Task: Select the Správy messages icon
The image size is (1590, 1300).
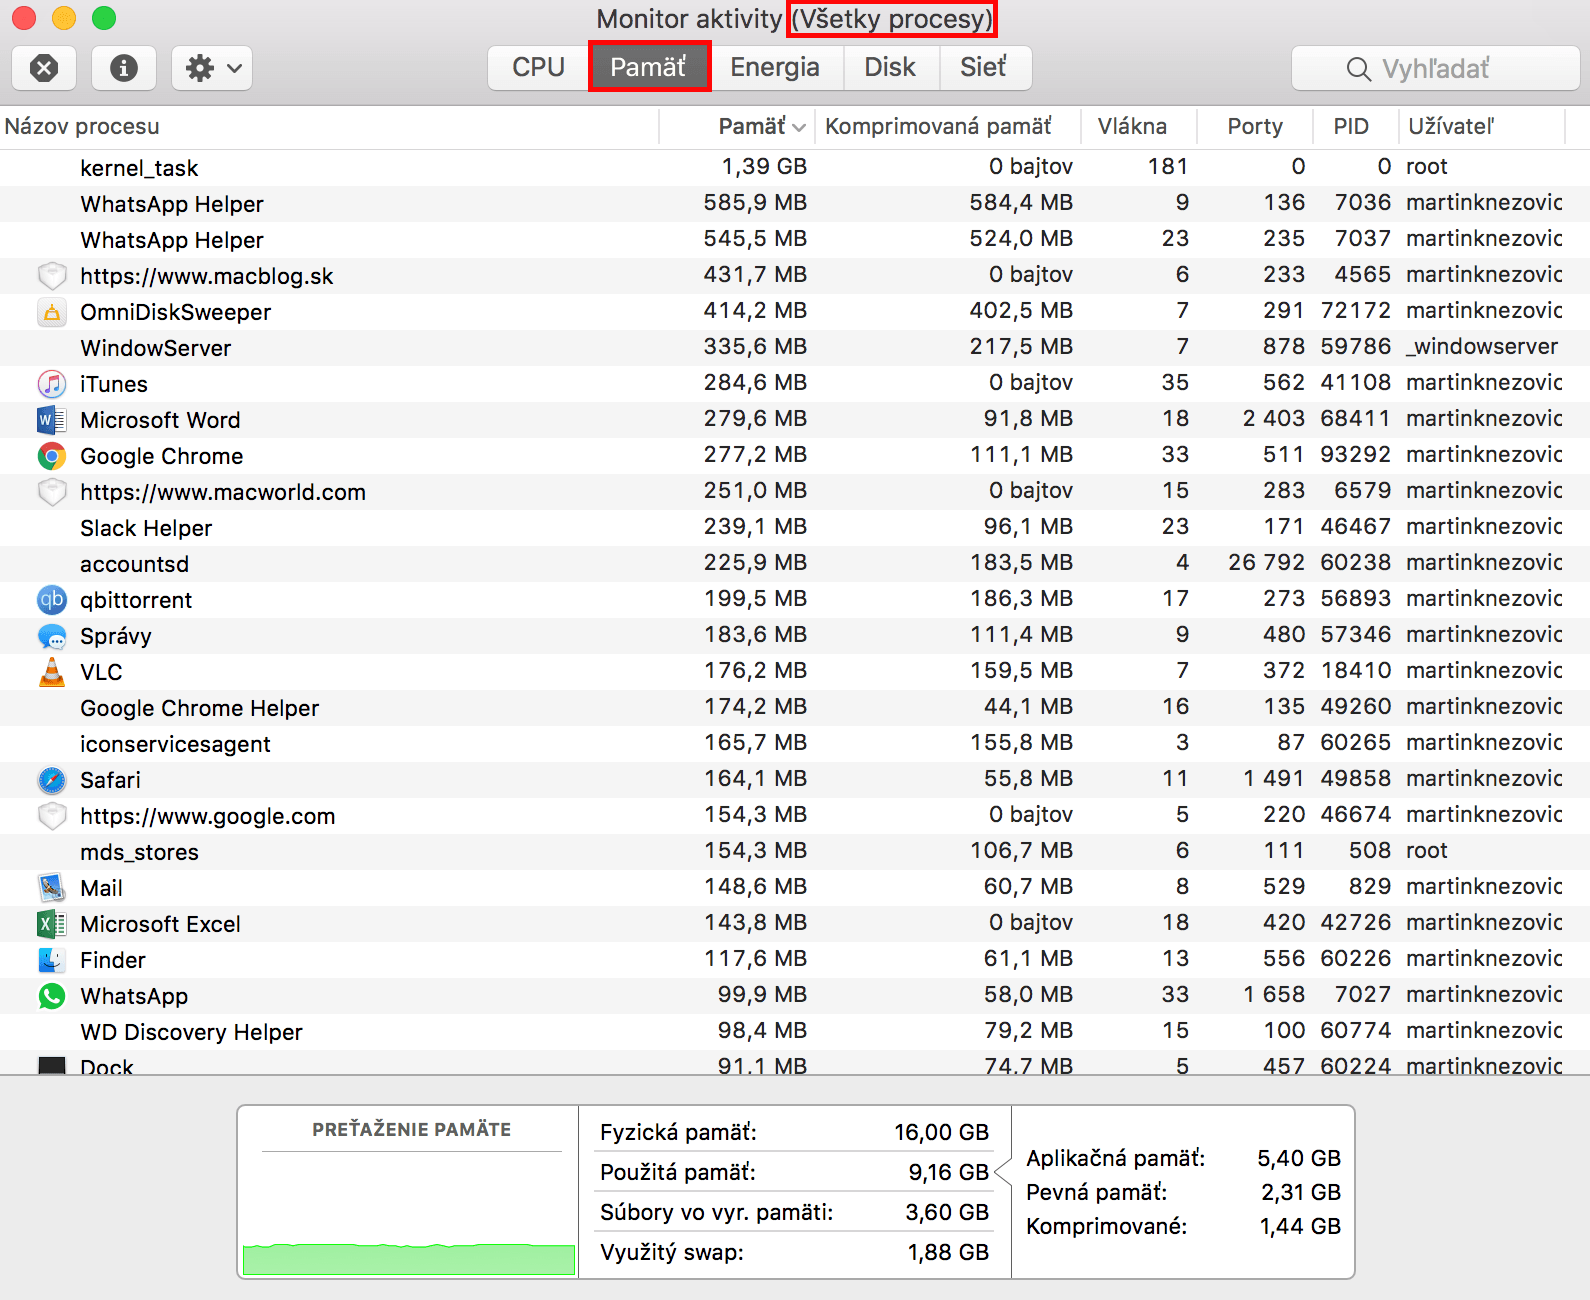Action: tap(52, 636)
